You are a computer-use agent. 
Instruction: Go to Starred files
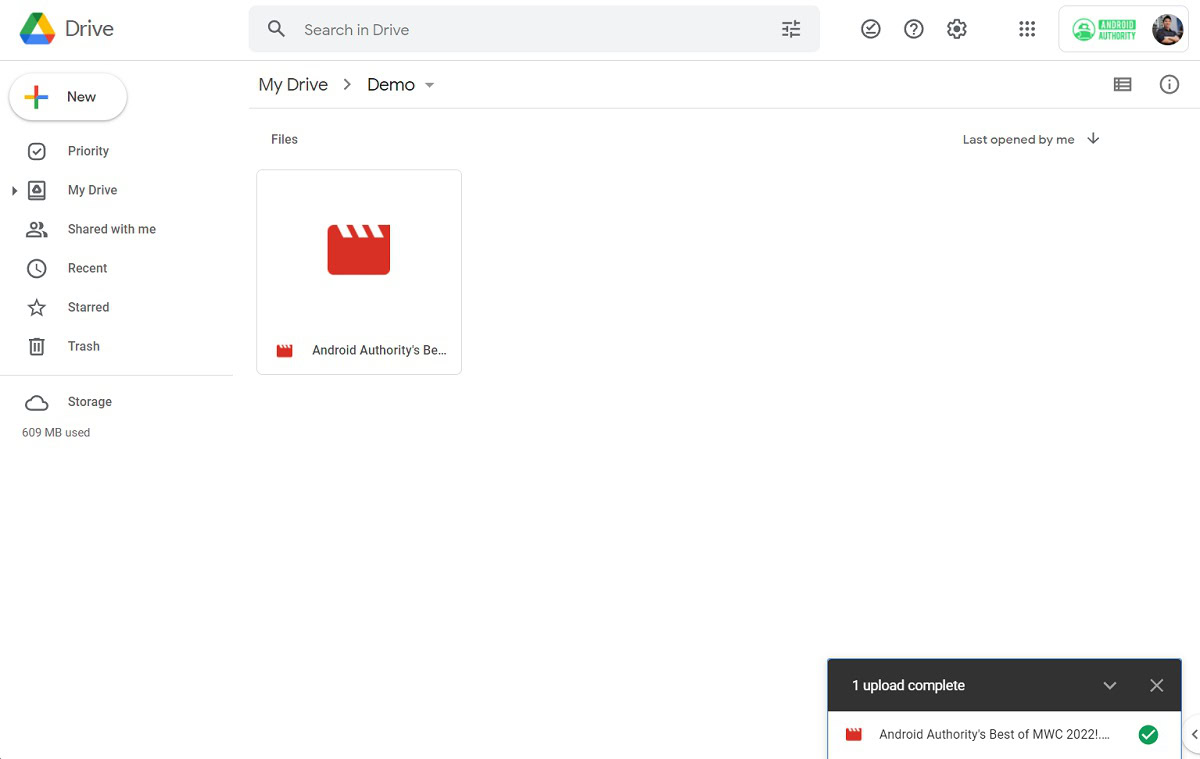(x=88, y=307)
